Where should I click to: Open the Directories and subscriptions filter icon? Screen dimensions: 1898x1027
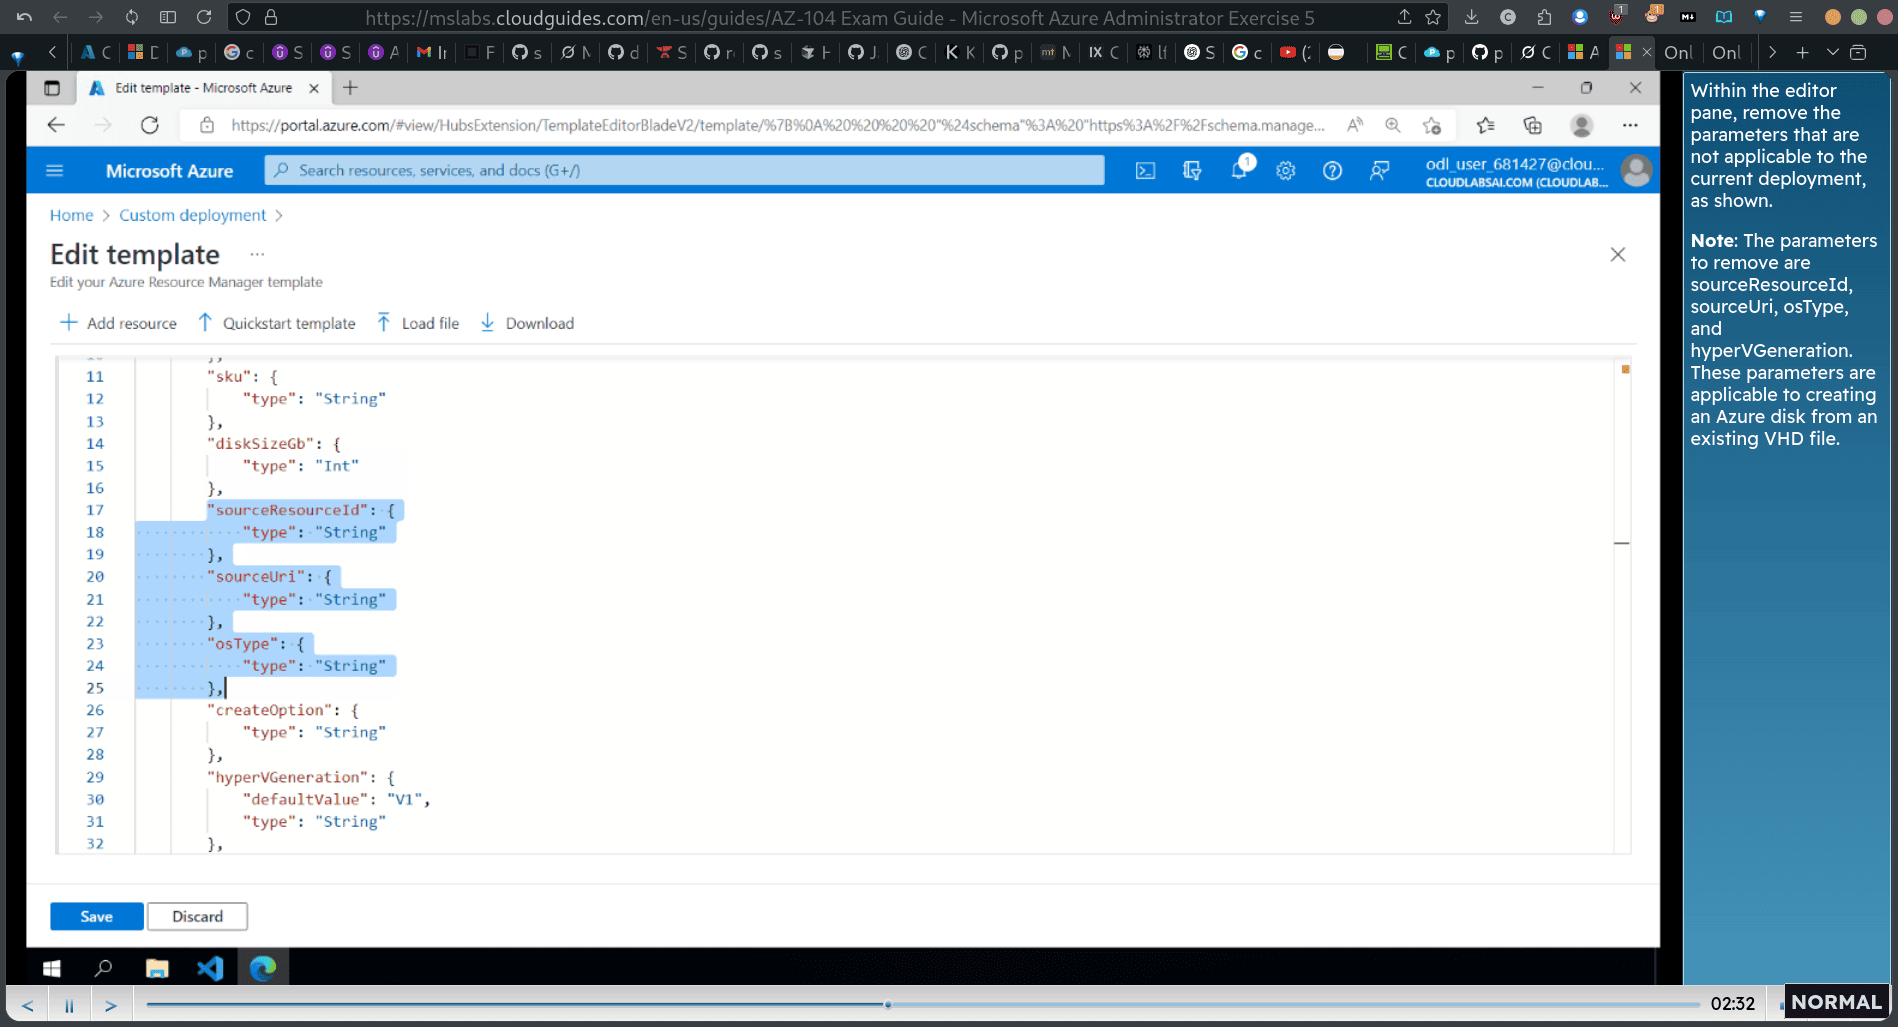[1192, 171]
